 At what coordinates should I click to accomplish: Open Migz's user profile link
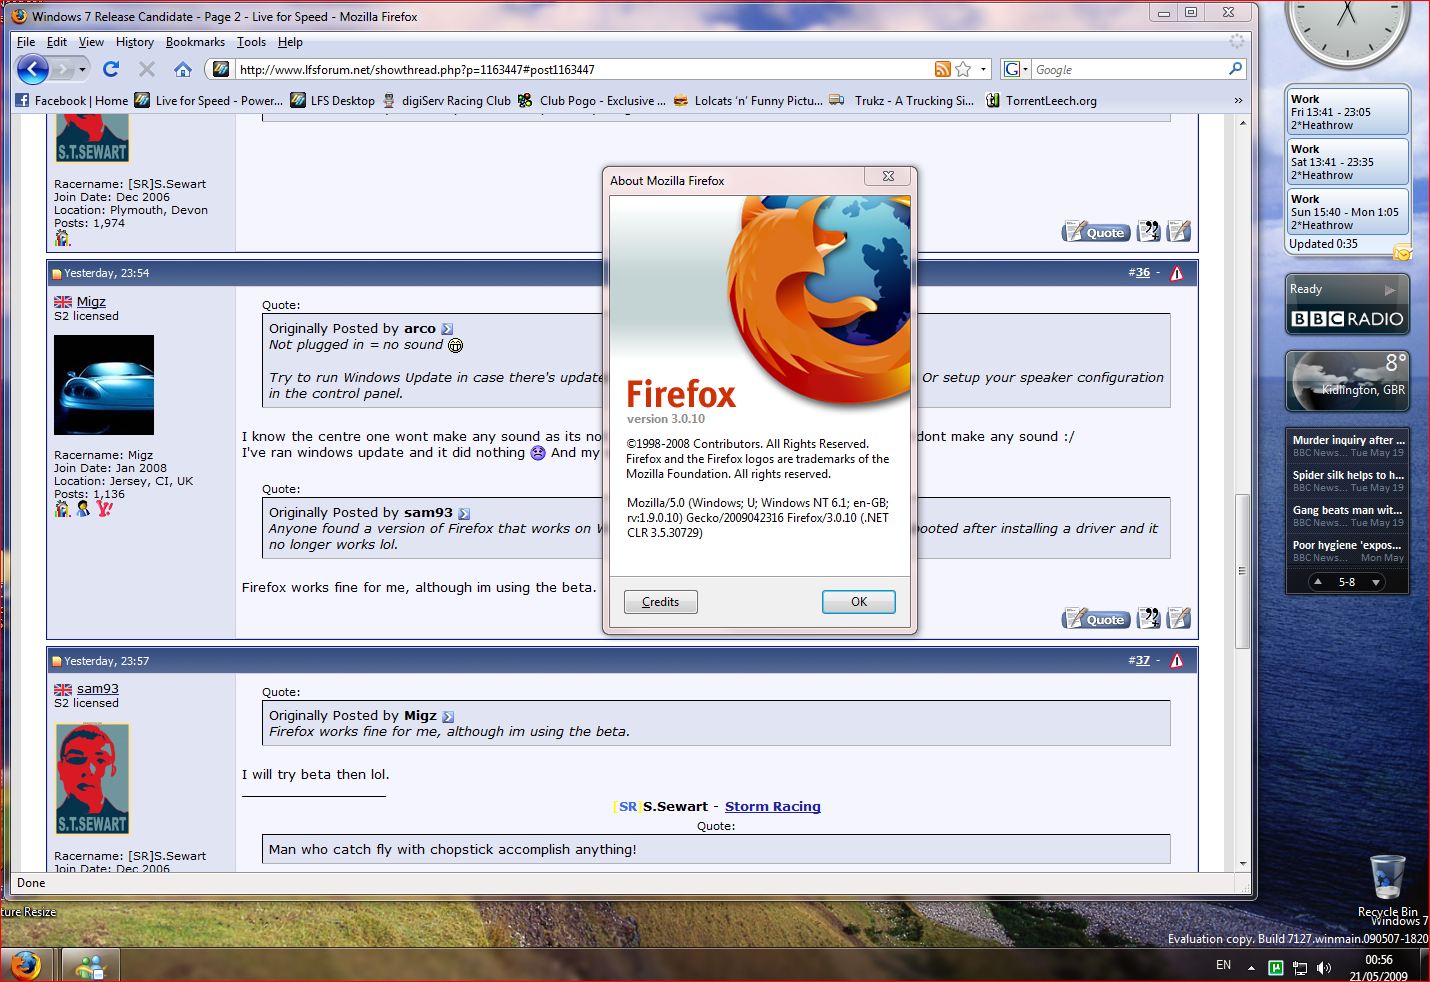point(91,301)
